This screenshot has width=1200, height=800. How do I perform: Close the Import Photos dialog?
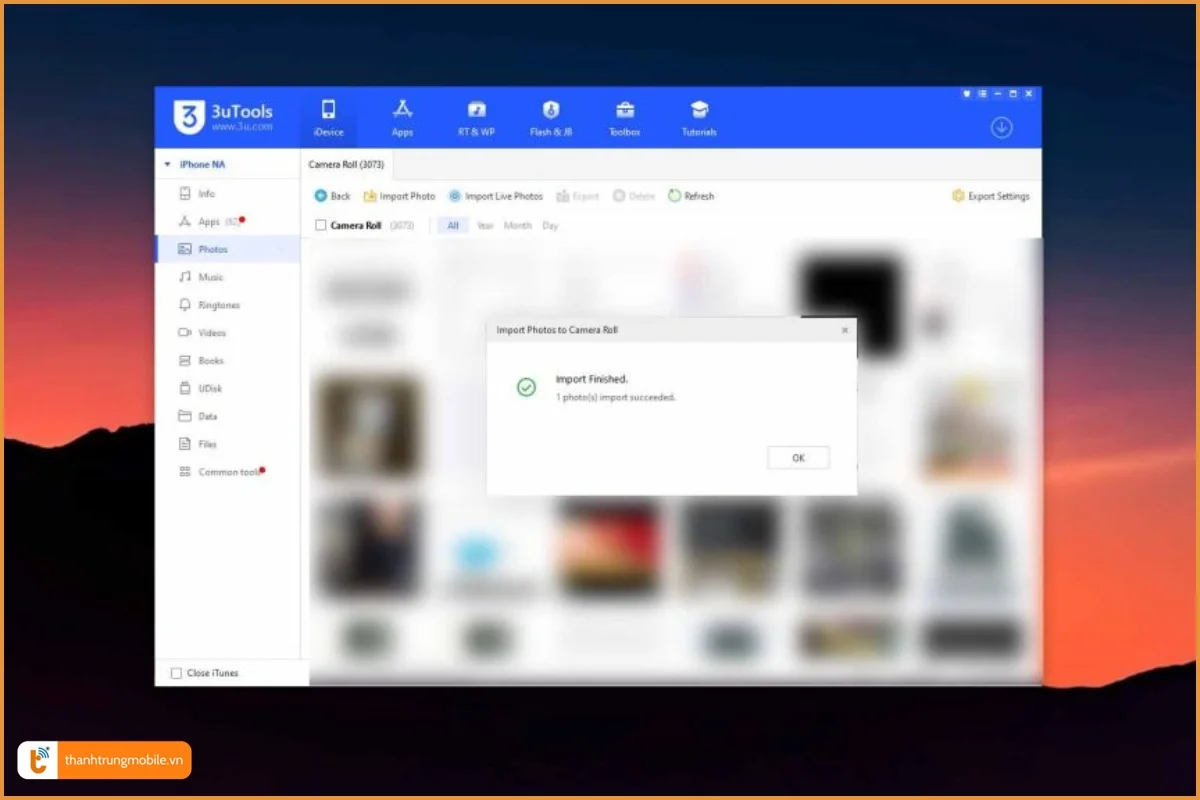pos(844,330)
